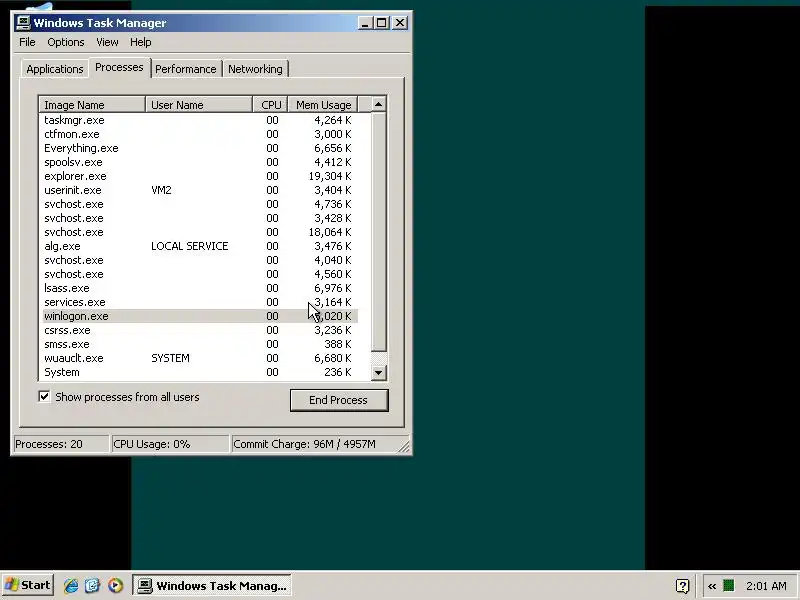Click the CPU Usage: 0% status entry
Screen dimensions: 800x600
(169, 444)
